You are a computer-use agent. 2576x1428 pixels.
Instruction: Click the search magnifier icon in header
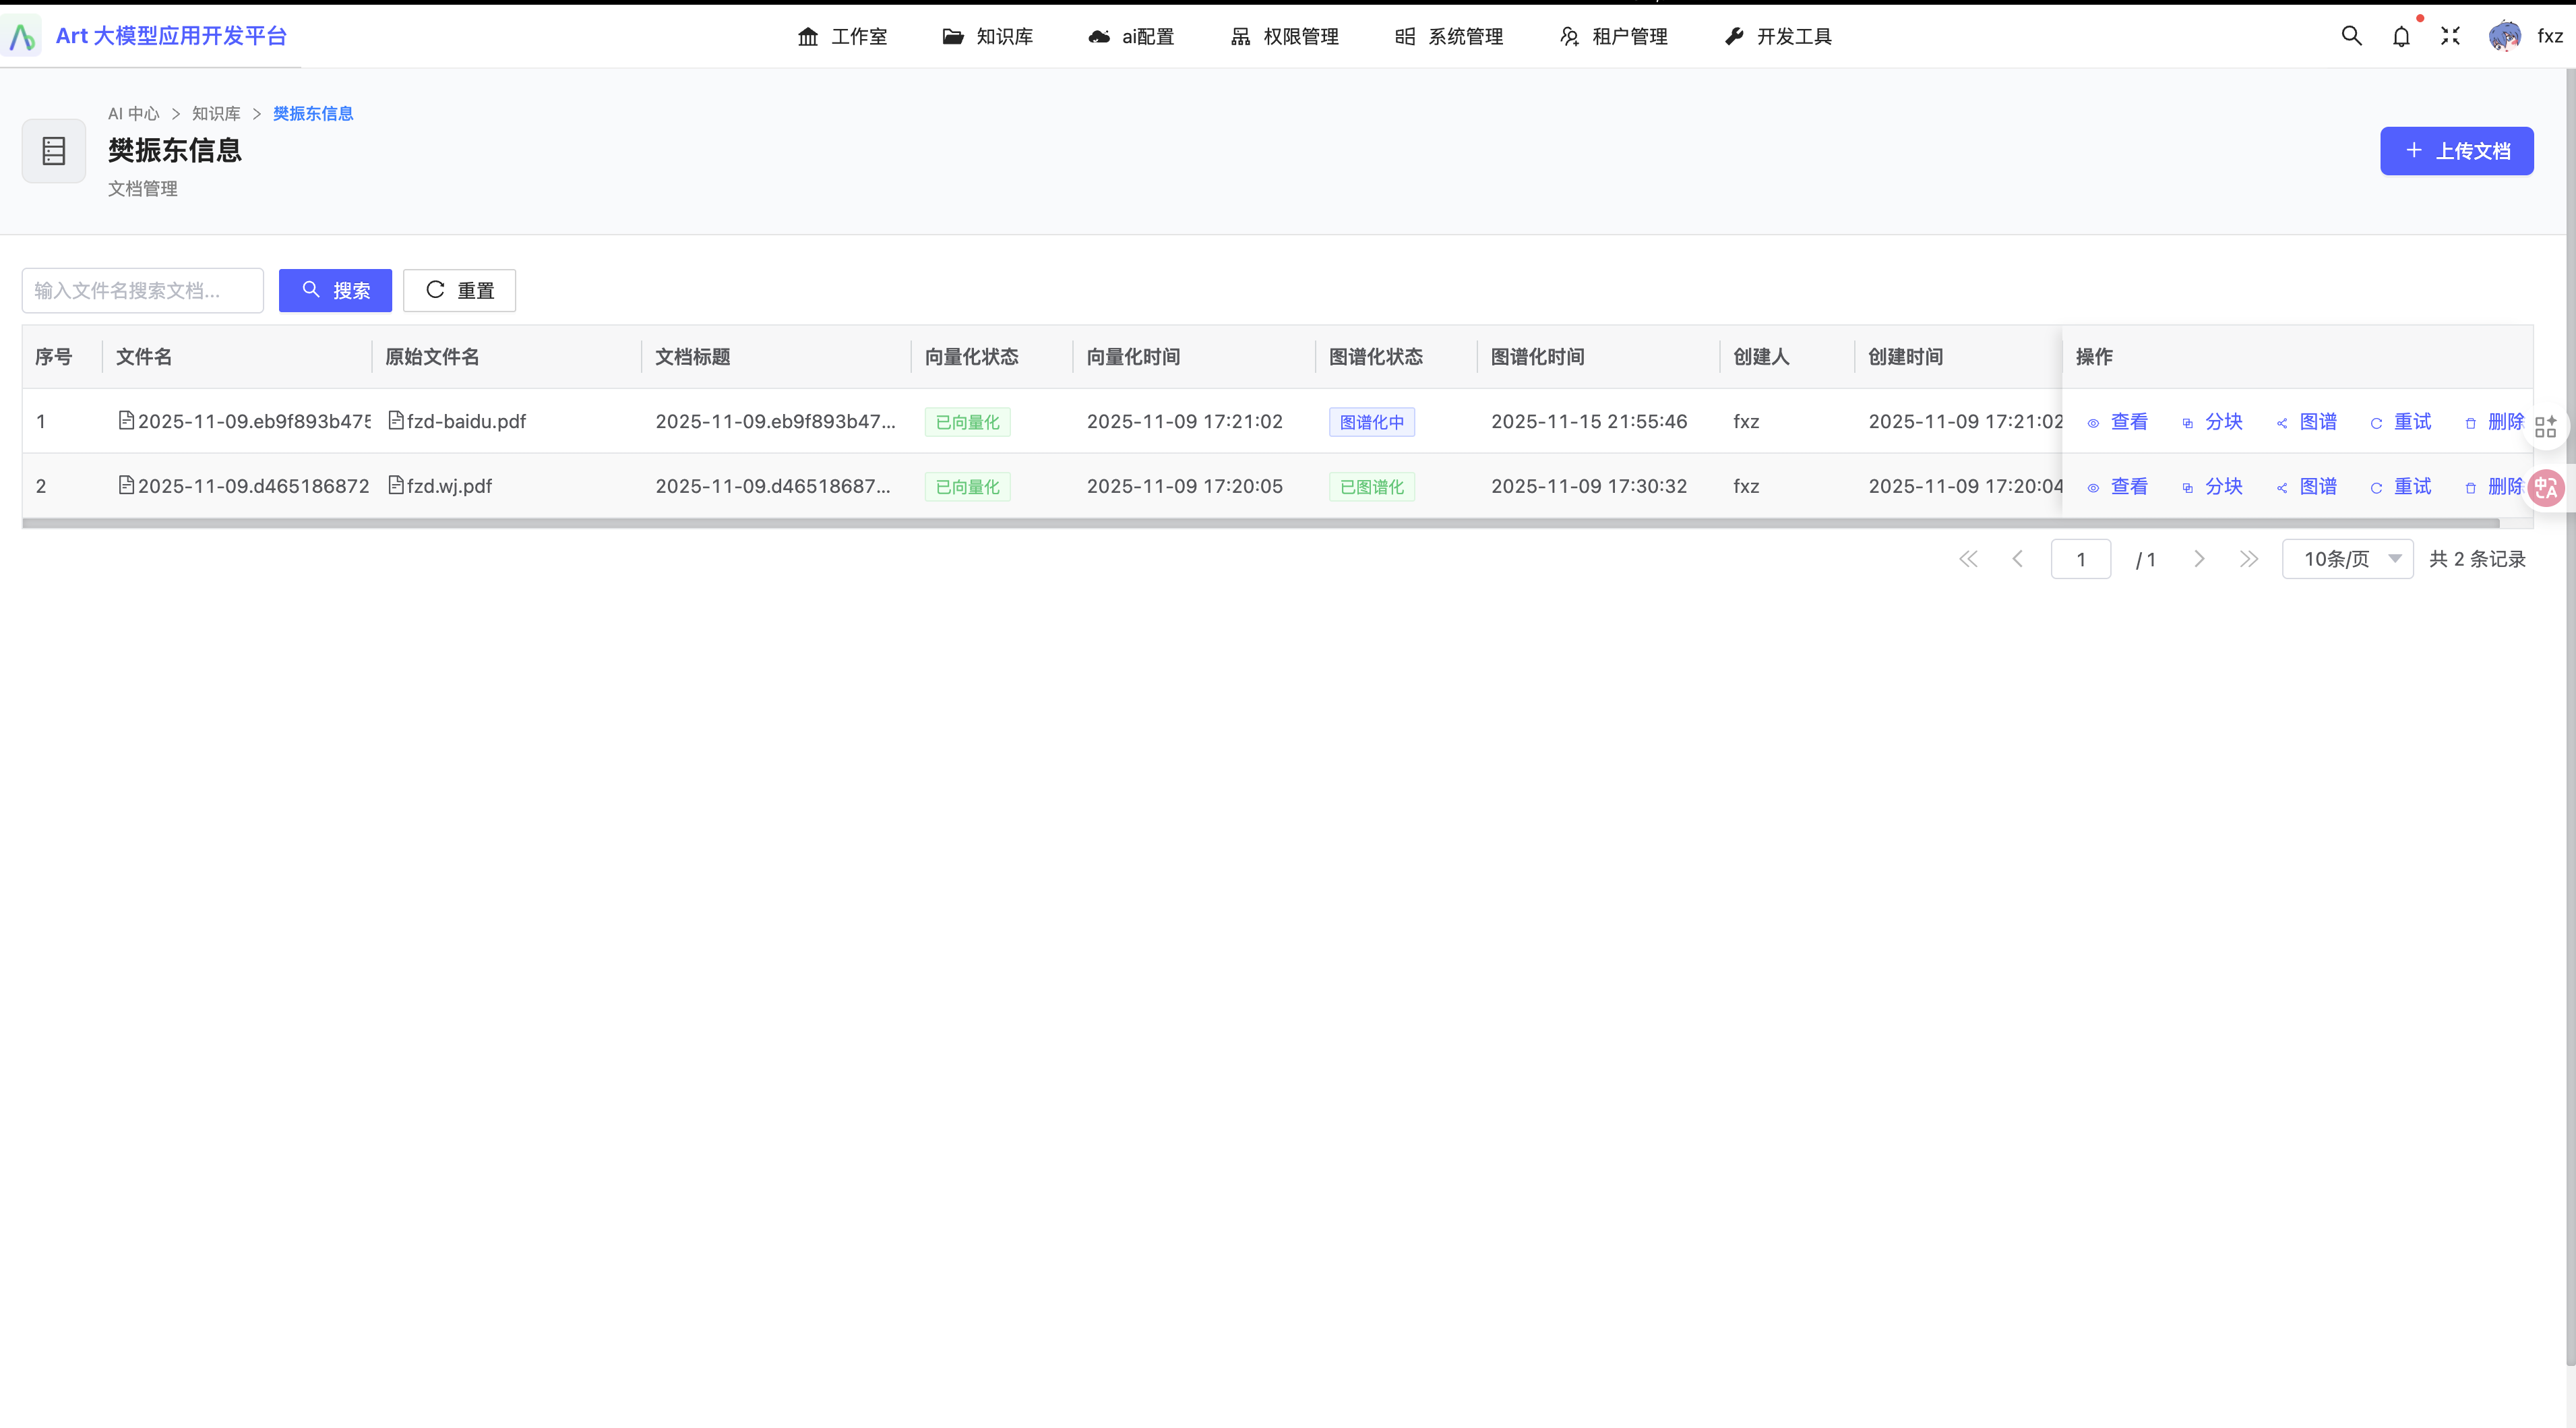(x=2351, y=36)
